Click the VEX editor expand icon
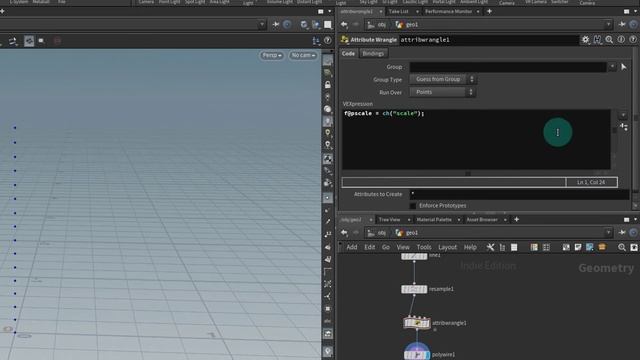The height and width of the screenshot is (360, 640). coord(624,127)
